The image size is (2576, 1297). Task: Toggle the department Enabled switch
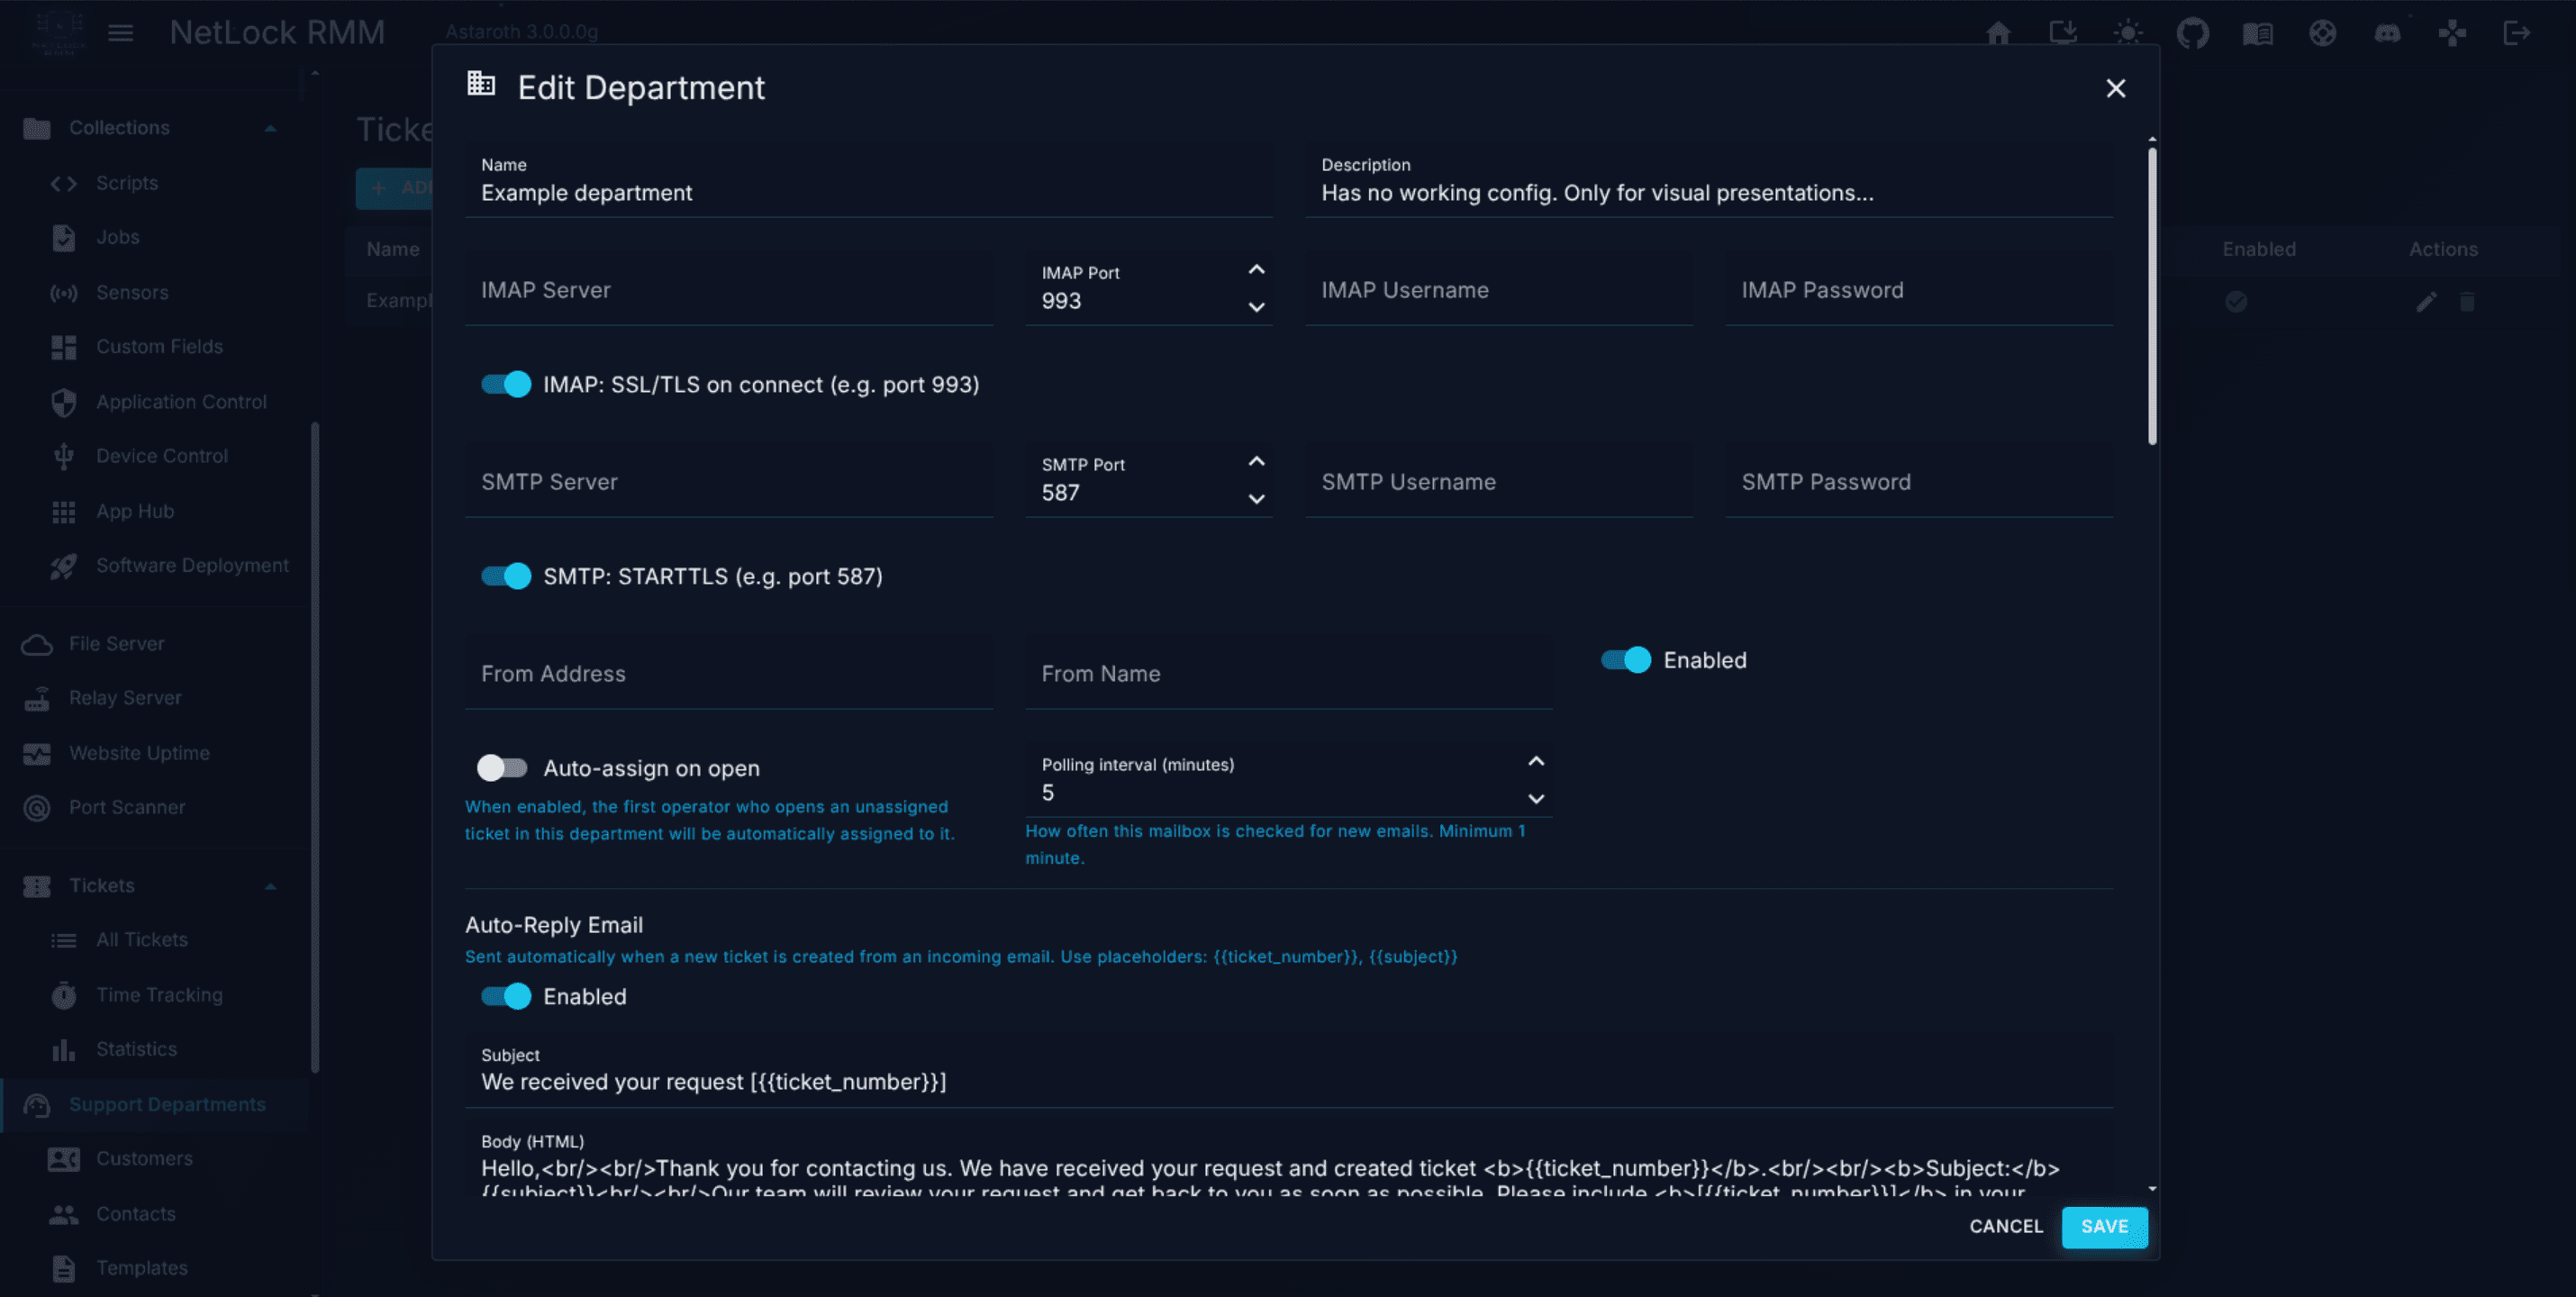(x=1625, y=660)
